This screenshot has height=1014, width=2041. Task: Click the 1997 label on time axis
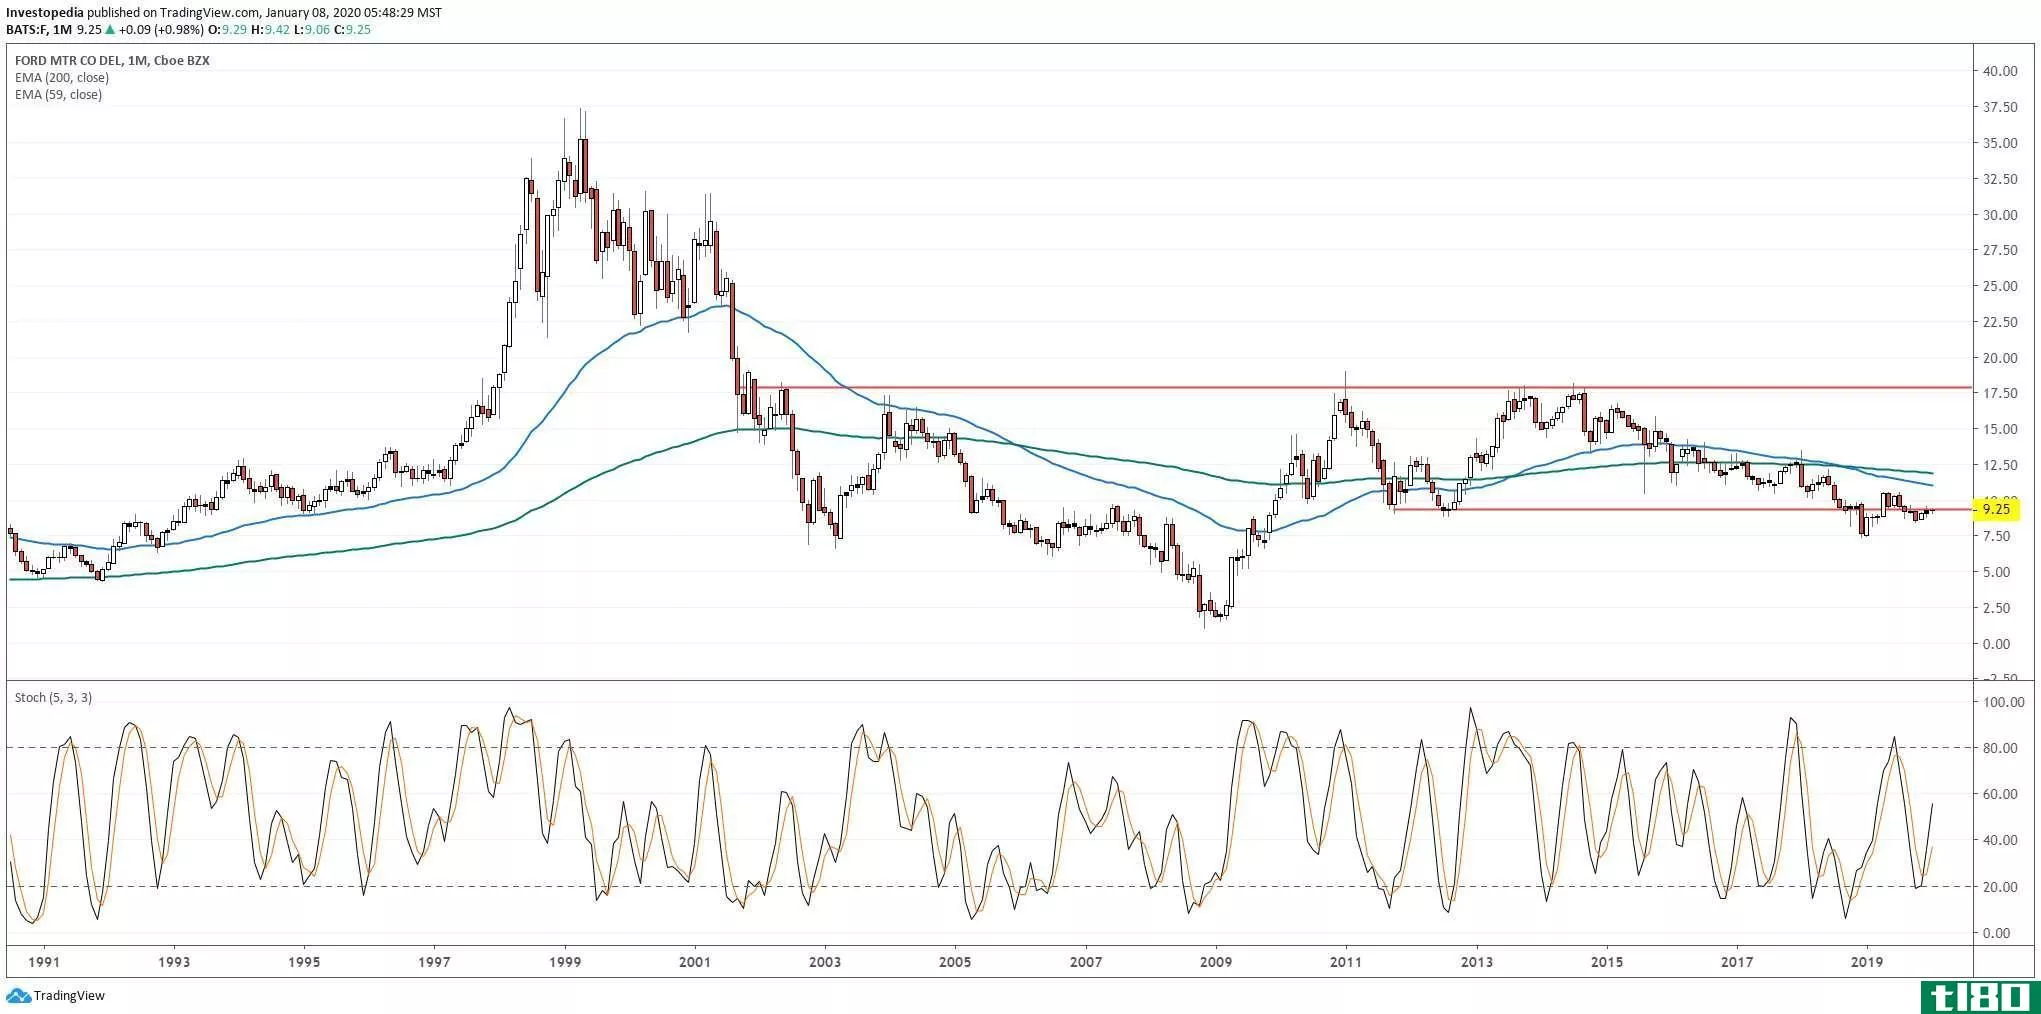(434, 962)
